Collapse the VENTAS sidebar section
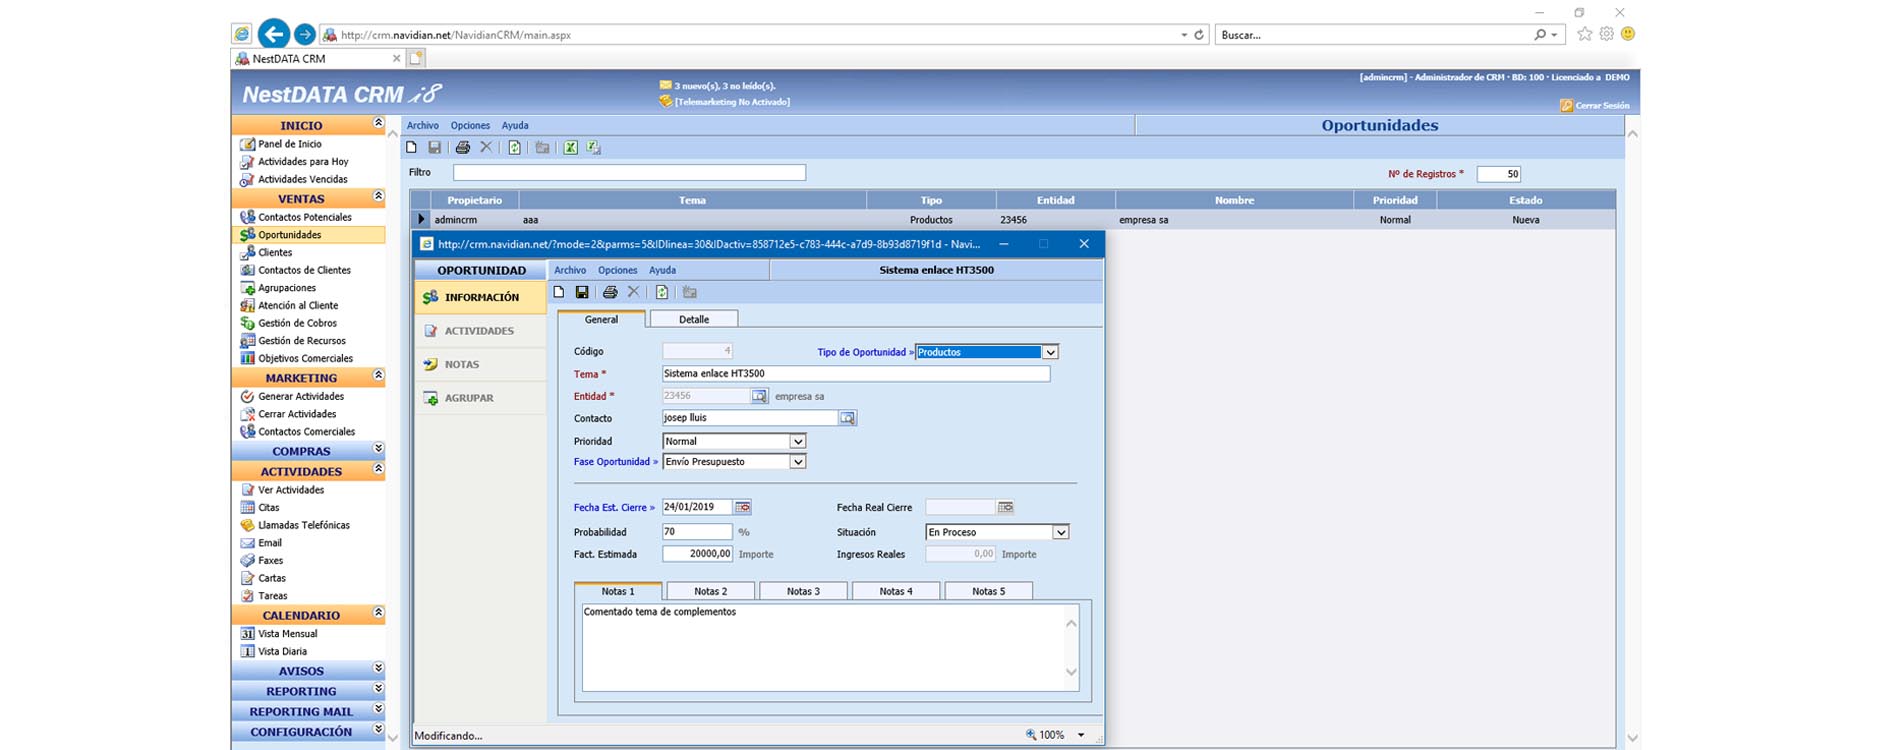Screen dimensions: 1900x750 click(378, 197)
